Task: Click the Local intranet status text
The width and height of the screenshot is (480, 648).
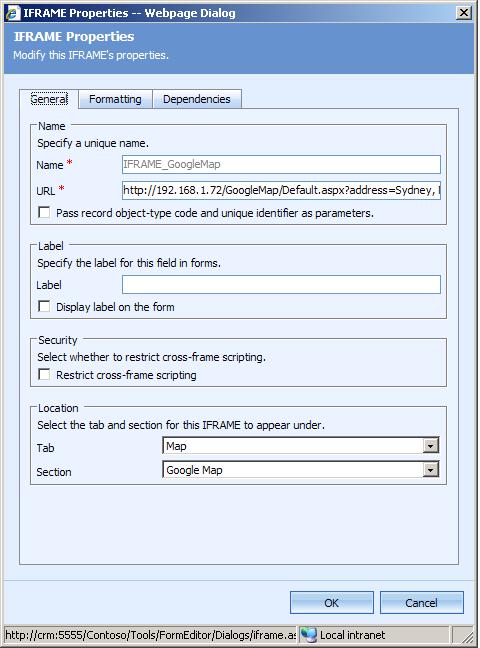Action: (x=352, y=635)
